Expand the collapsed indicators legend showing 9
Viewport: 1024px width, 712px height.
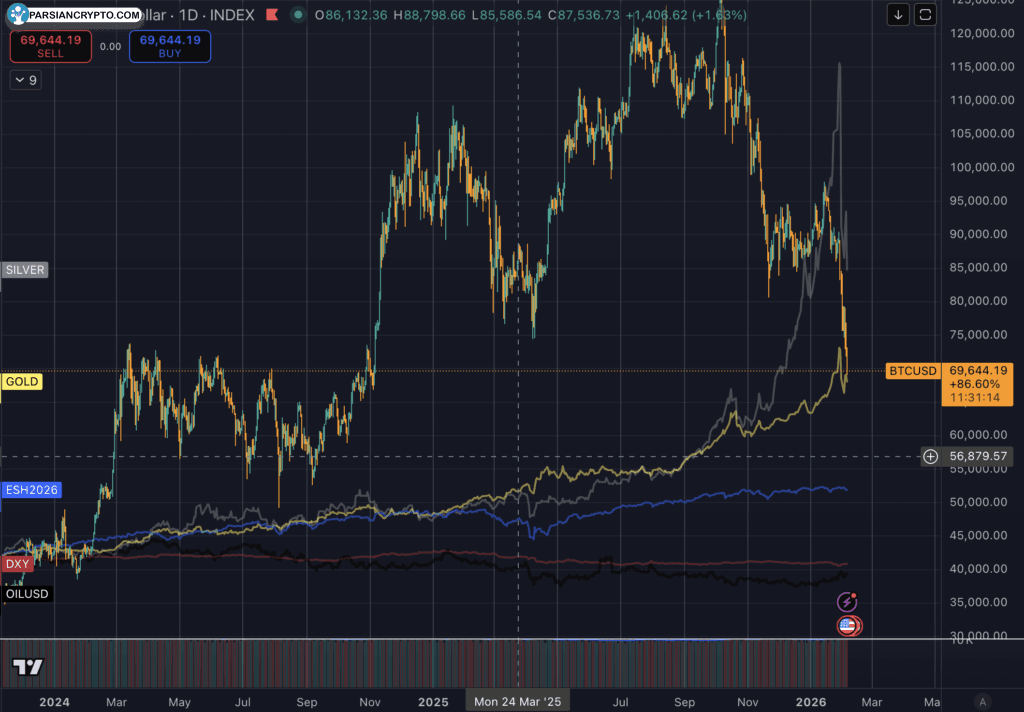pyautogui.click(x=26, y=80)
